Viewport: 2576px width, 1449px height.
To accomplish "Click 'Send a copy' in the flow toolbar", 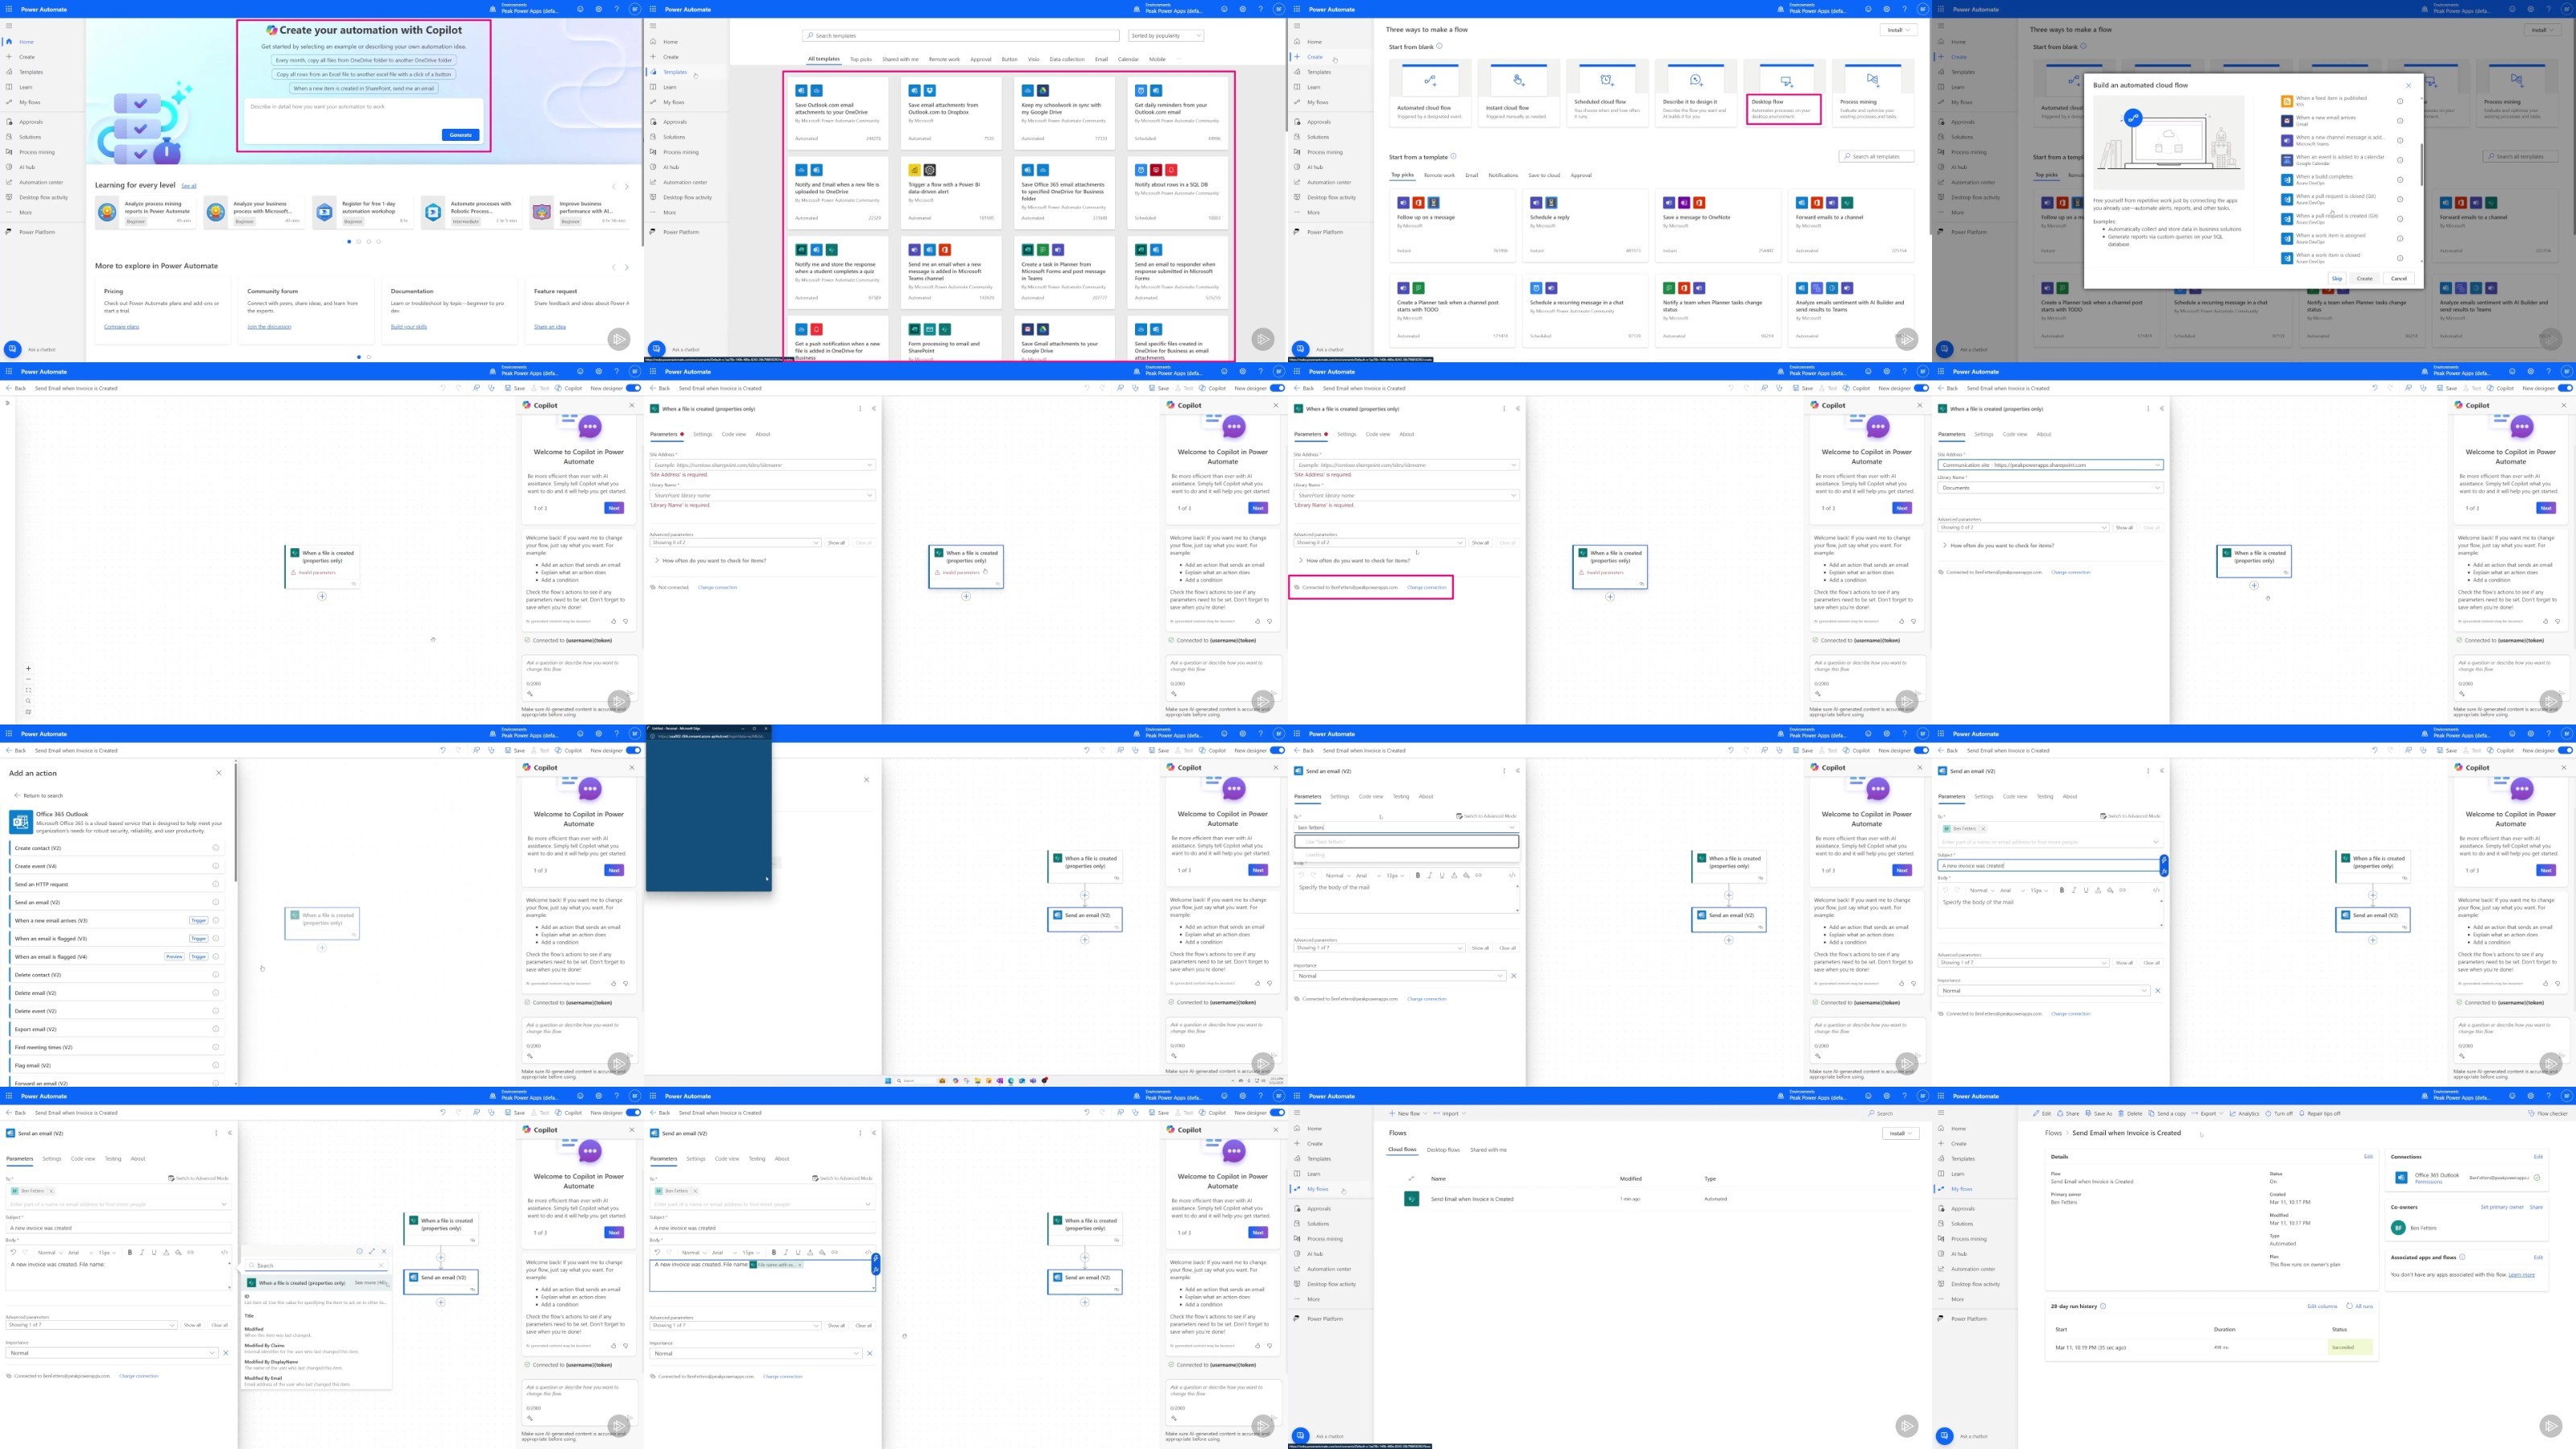I will pos(2167,1113).
